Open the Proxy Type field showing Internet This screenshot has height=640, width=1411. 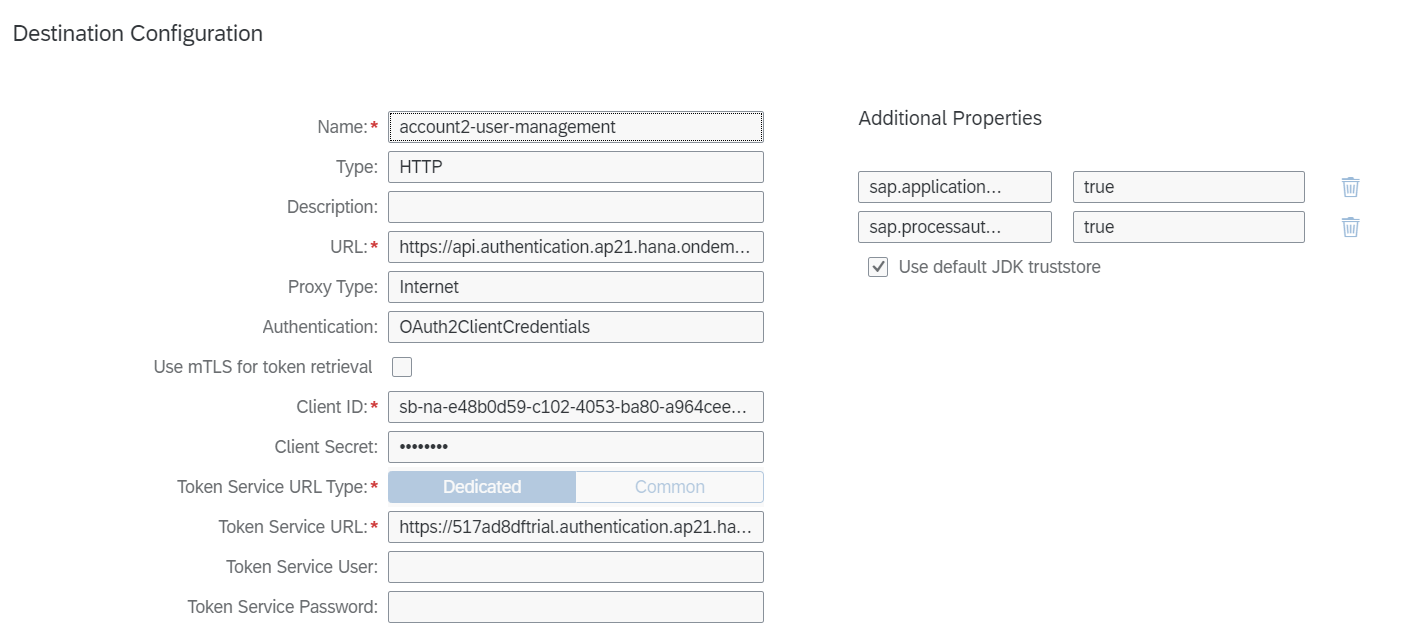(575, 287)
